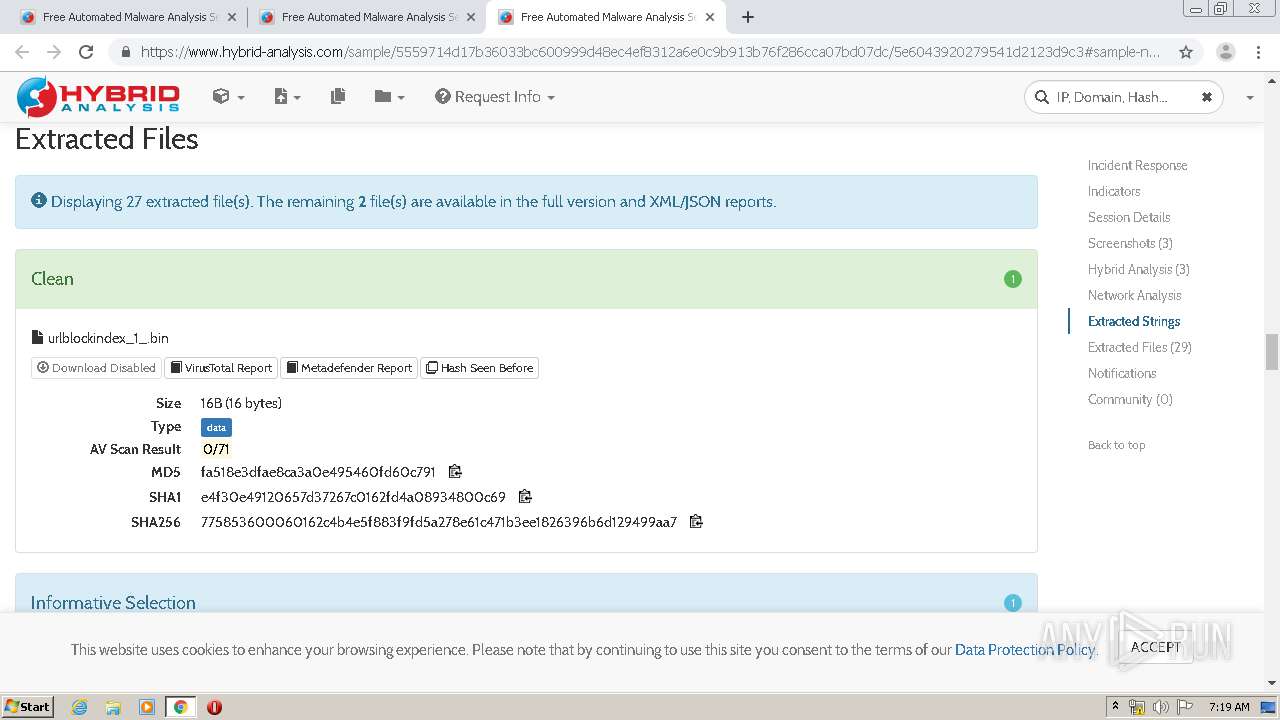The height and width of the screenshot is (720, 1280).
Task: Click the green count badge in Clean
Action: (x=1012, y=279)
